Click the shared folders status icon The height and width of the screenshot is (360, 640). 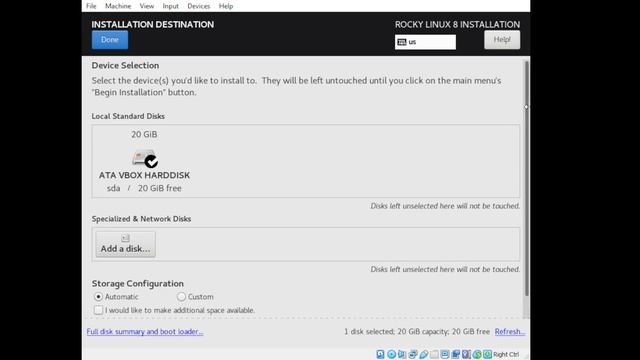tap(434, 354)
